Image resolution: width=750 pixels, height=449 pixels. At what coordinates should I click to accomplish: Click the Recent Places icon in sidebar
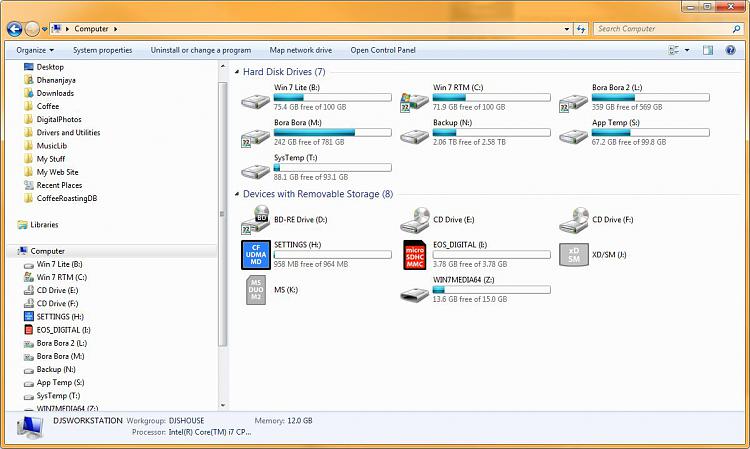(x=29, y=185)
